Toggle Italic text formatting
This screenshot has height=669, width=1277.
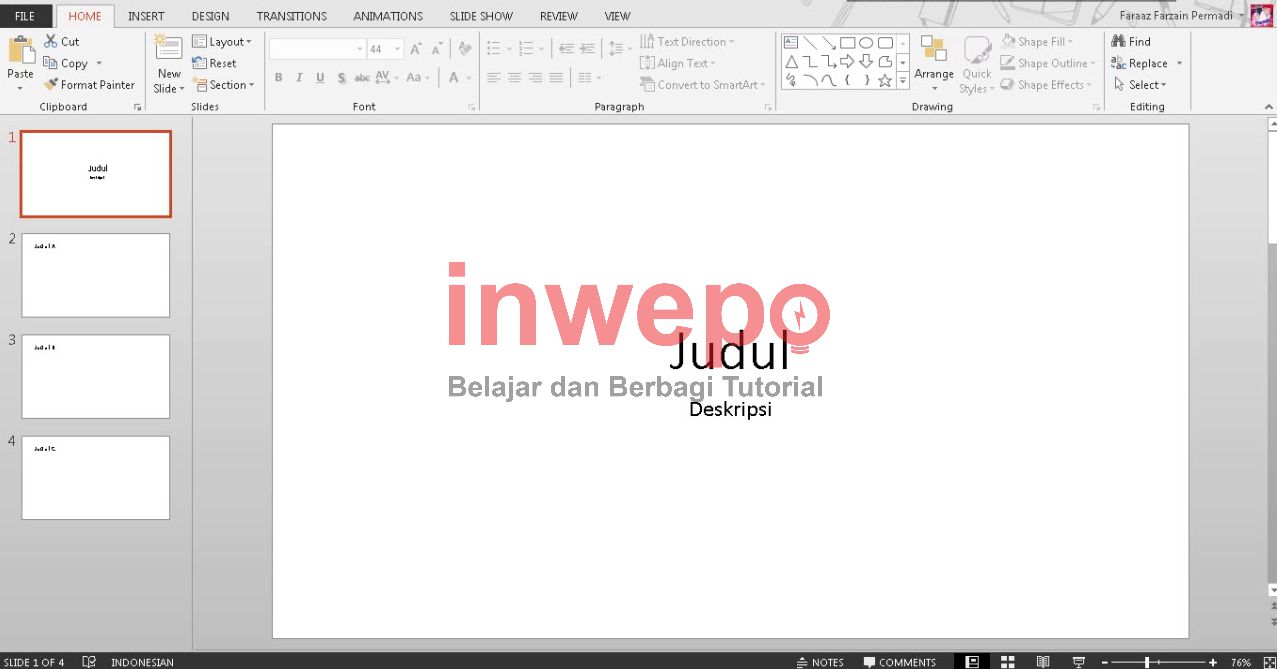tap(299, 78)
